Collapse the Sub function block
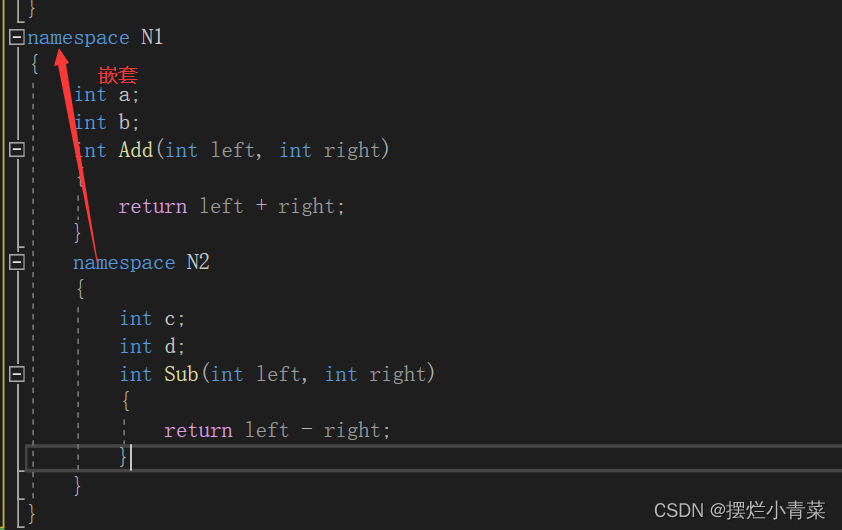The width and height of the screenshot is (842, 530). 16,374
